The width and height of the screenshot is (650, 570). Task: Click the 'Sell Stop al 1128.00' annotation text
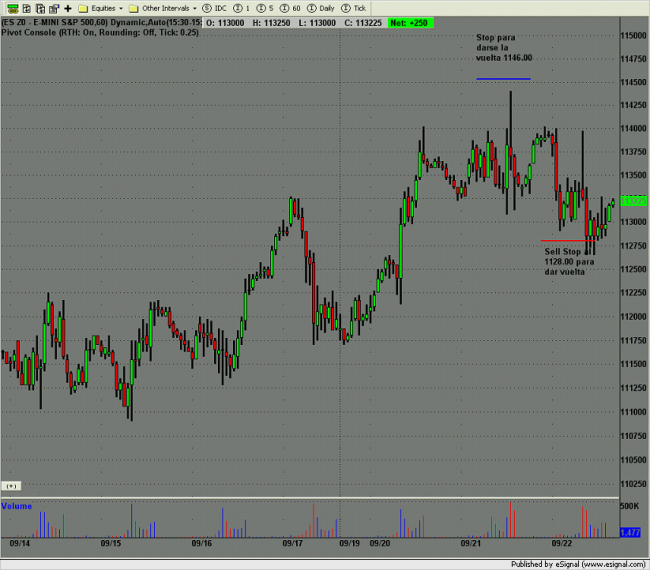pyautogui.click(x=569, y=262)
